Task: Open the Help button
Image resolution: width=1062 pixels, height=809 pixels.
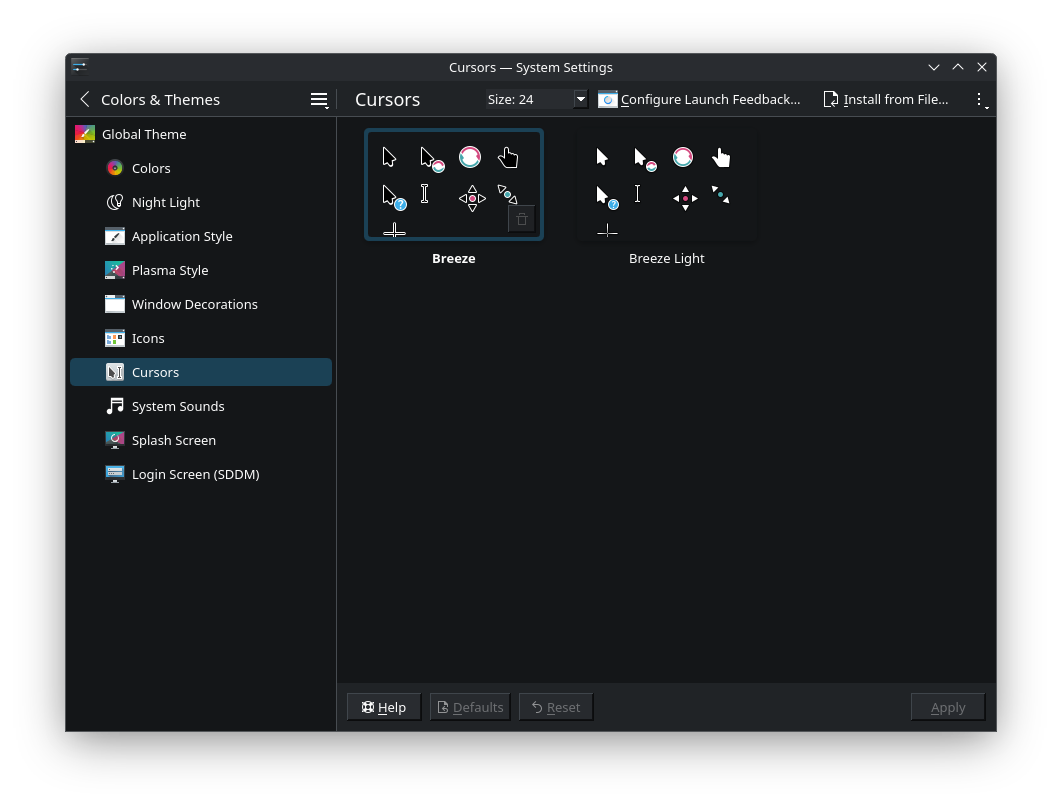Action: tap(384, 707)
